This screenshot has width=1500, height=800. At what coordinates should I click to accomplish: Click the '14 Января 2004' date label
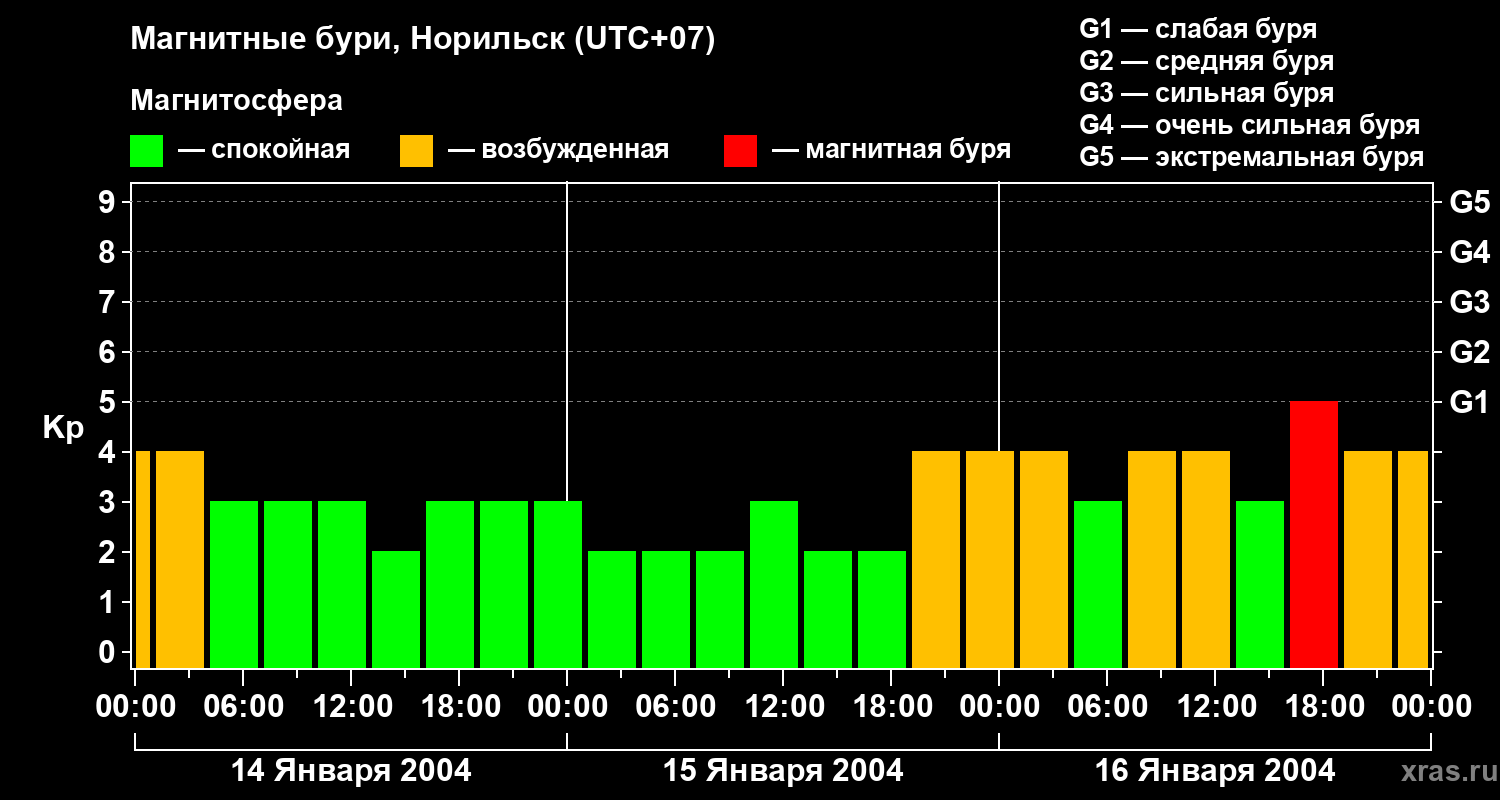351,771
